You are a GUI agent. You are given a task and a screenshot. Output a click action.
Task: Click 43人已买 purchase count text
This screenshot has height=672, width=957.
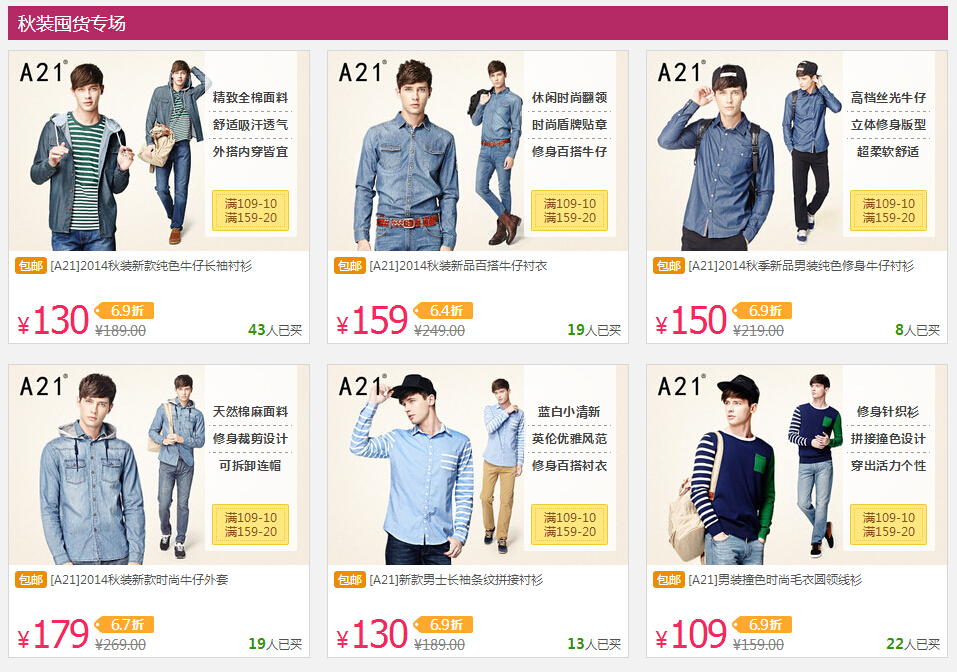click(275, 330)
